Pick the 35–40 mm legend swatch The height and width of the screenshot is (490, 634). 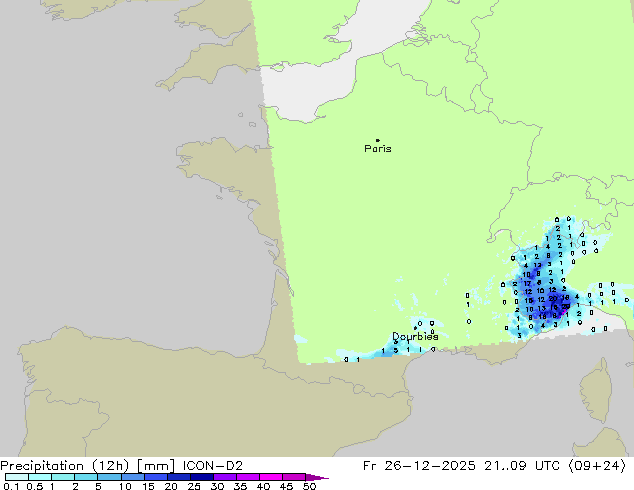click(247, 477)
